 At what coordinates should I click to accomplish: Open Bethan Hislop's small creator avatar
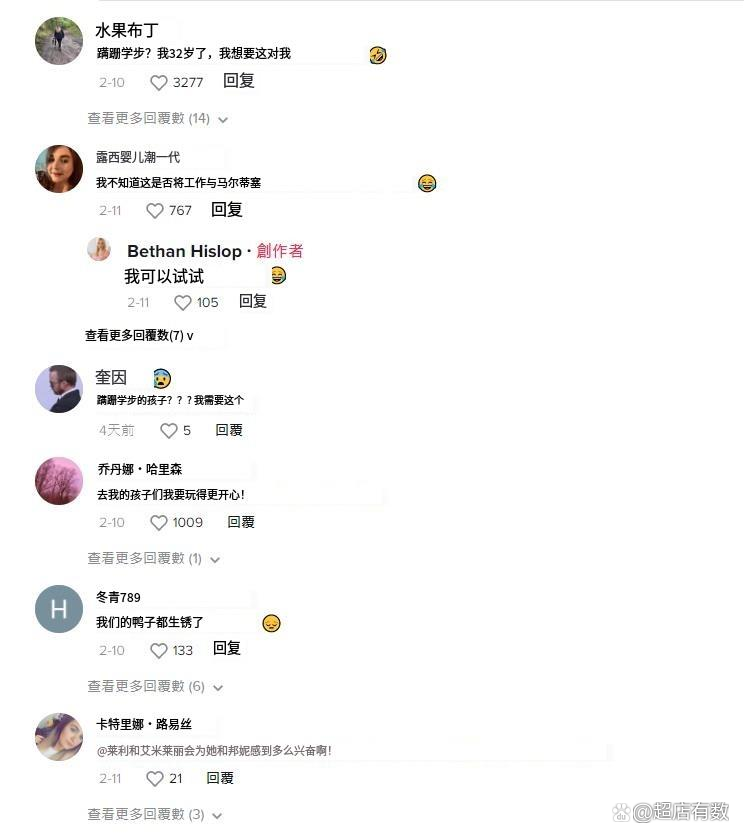click(99, 249)
